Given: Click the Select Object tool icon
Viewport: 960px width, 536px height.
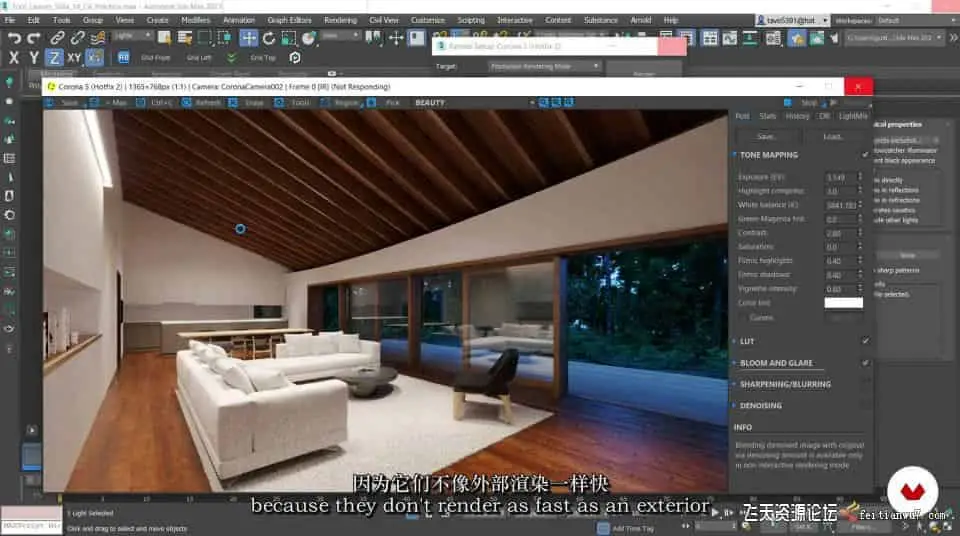Looking at the screenshot, I should point(164,38).
